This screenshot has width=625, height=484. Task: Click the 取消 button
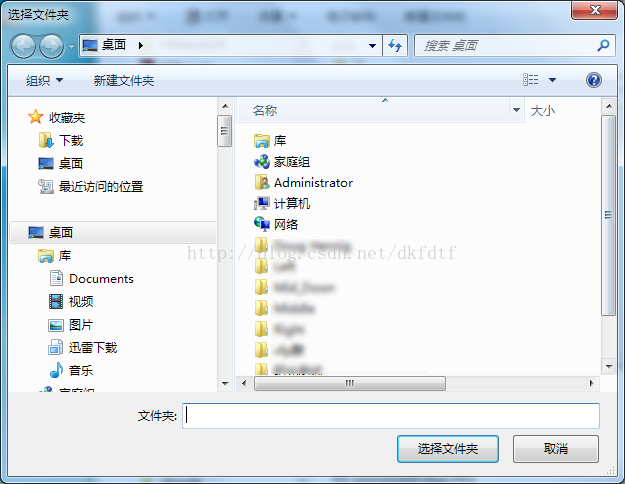pyautogui.click(x=556, y=449)
